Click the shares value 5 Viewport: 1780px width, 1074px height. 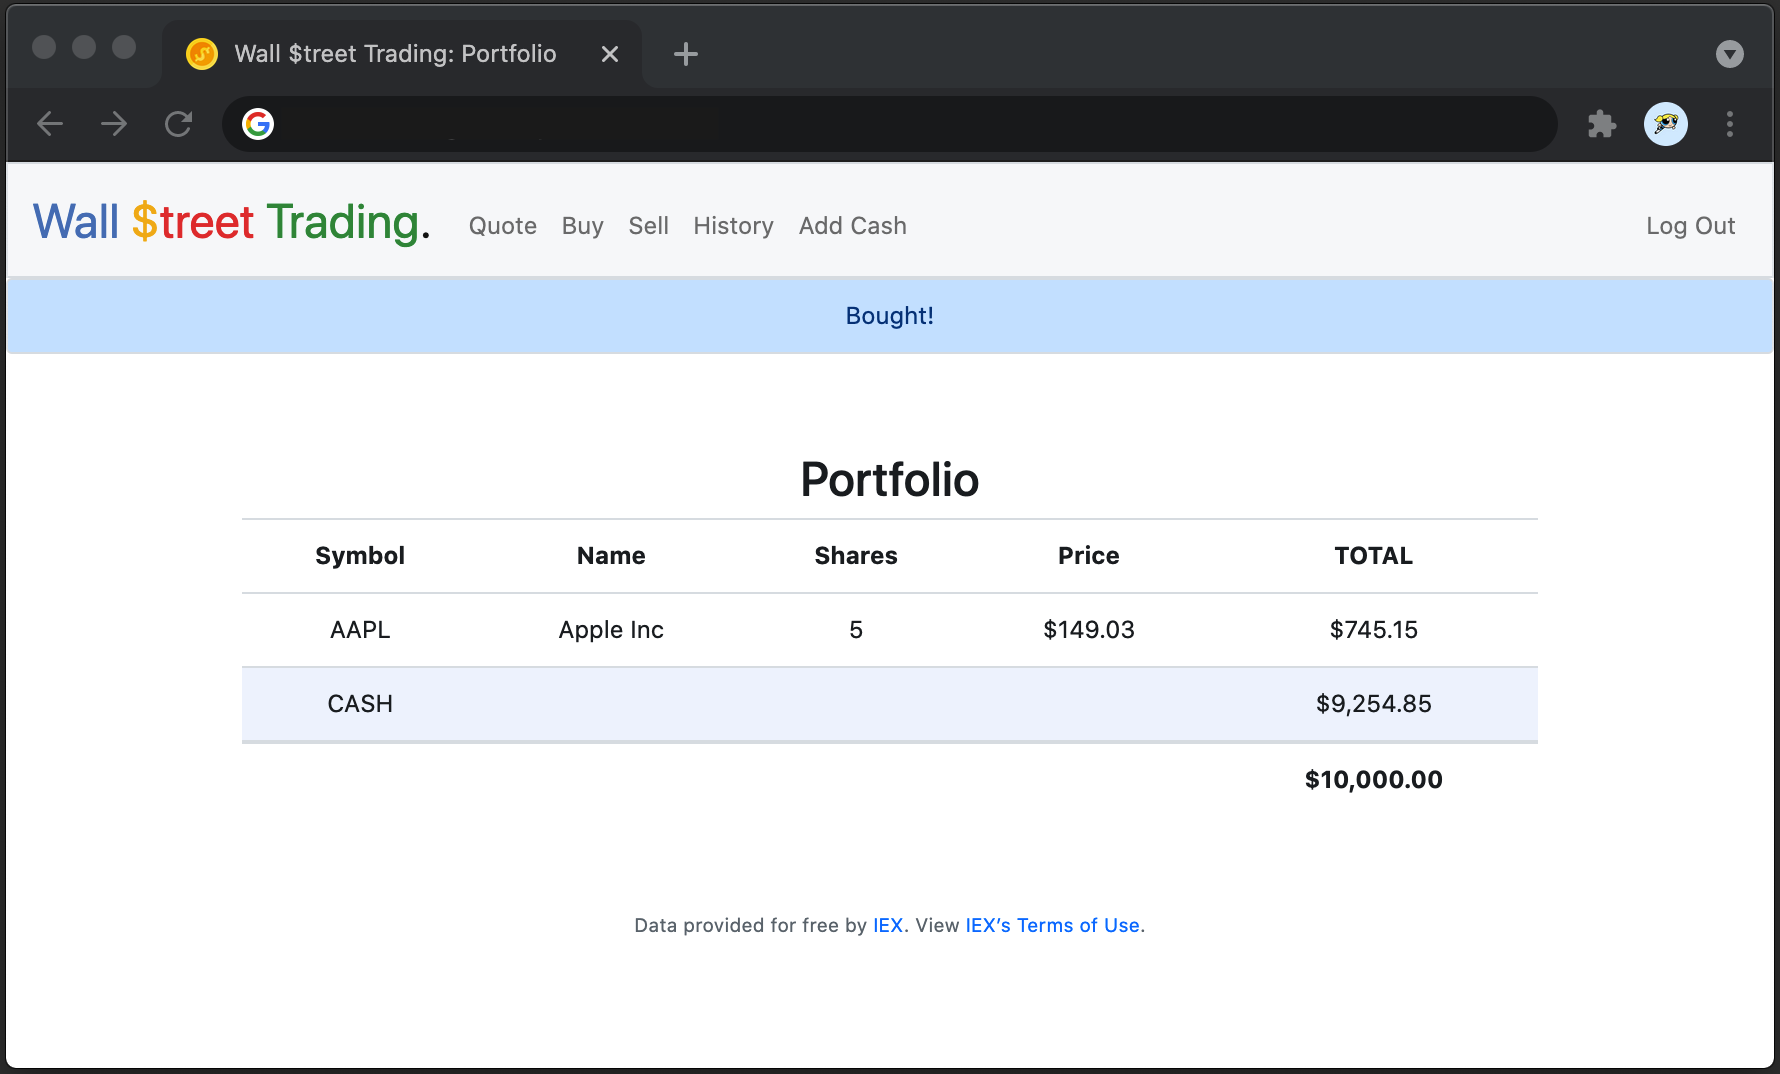[856, 630]
